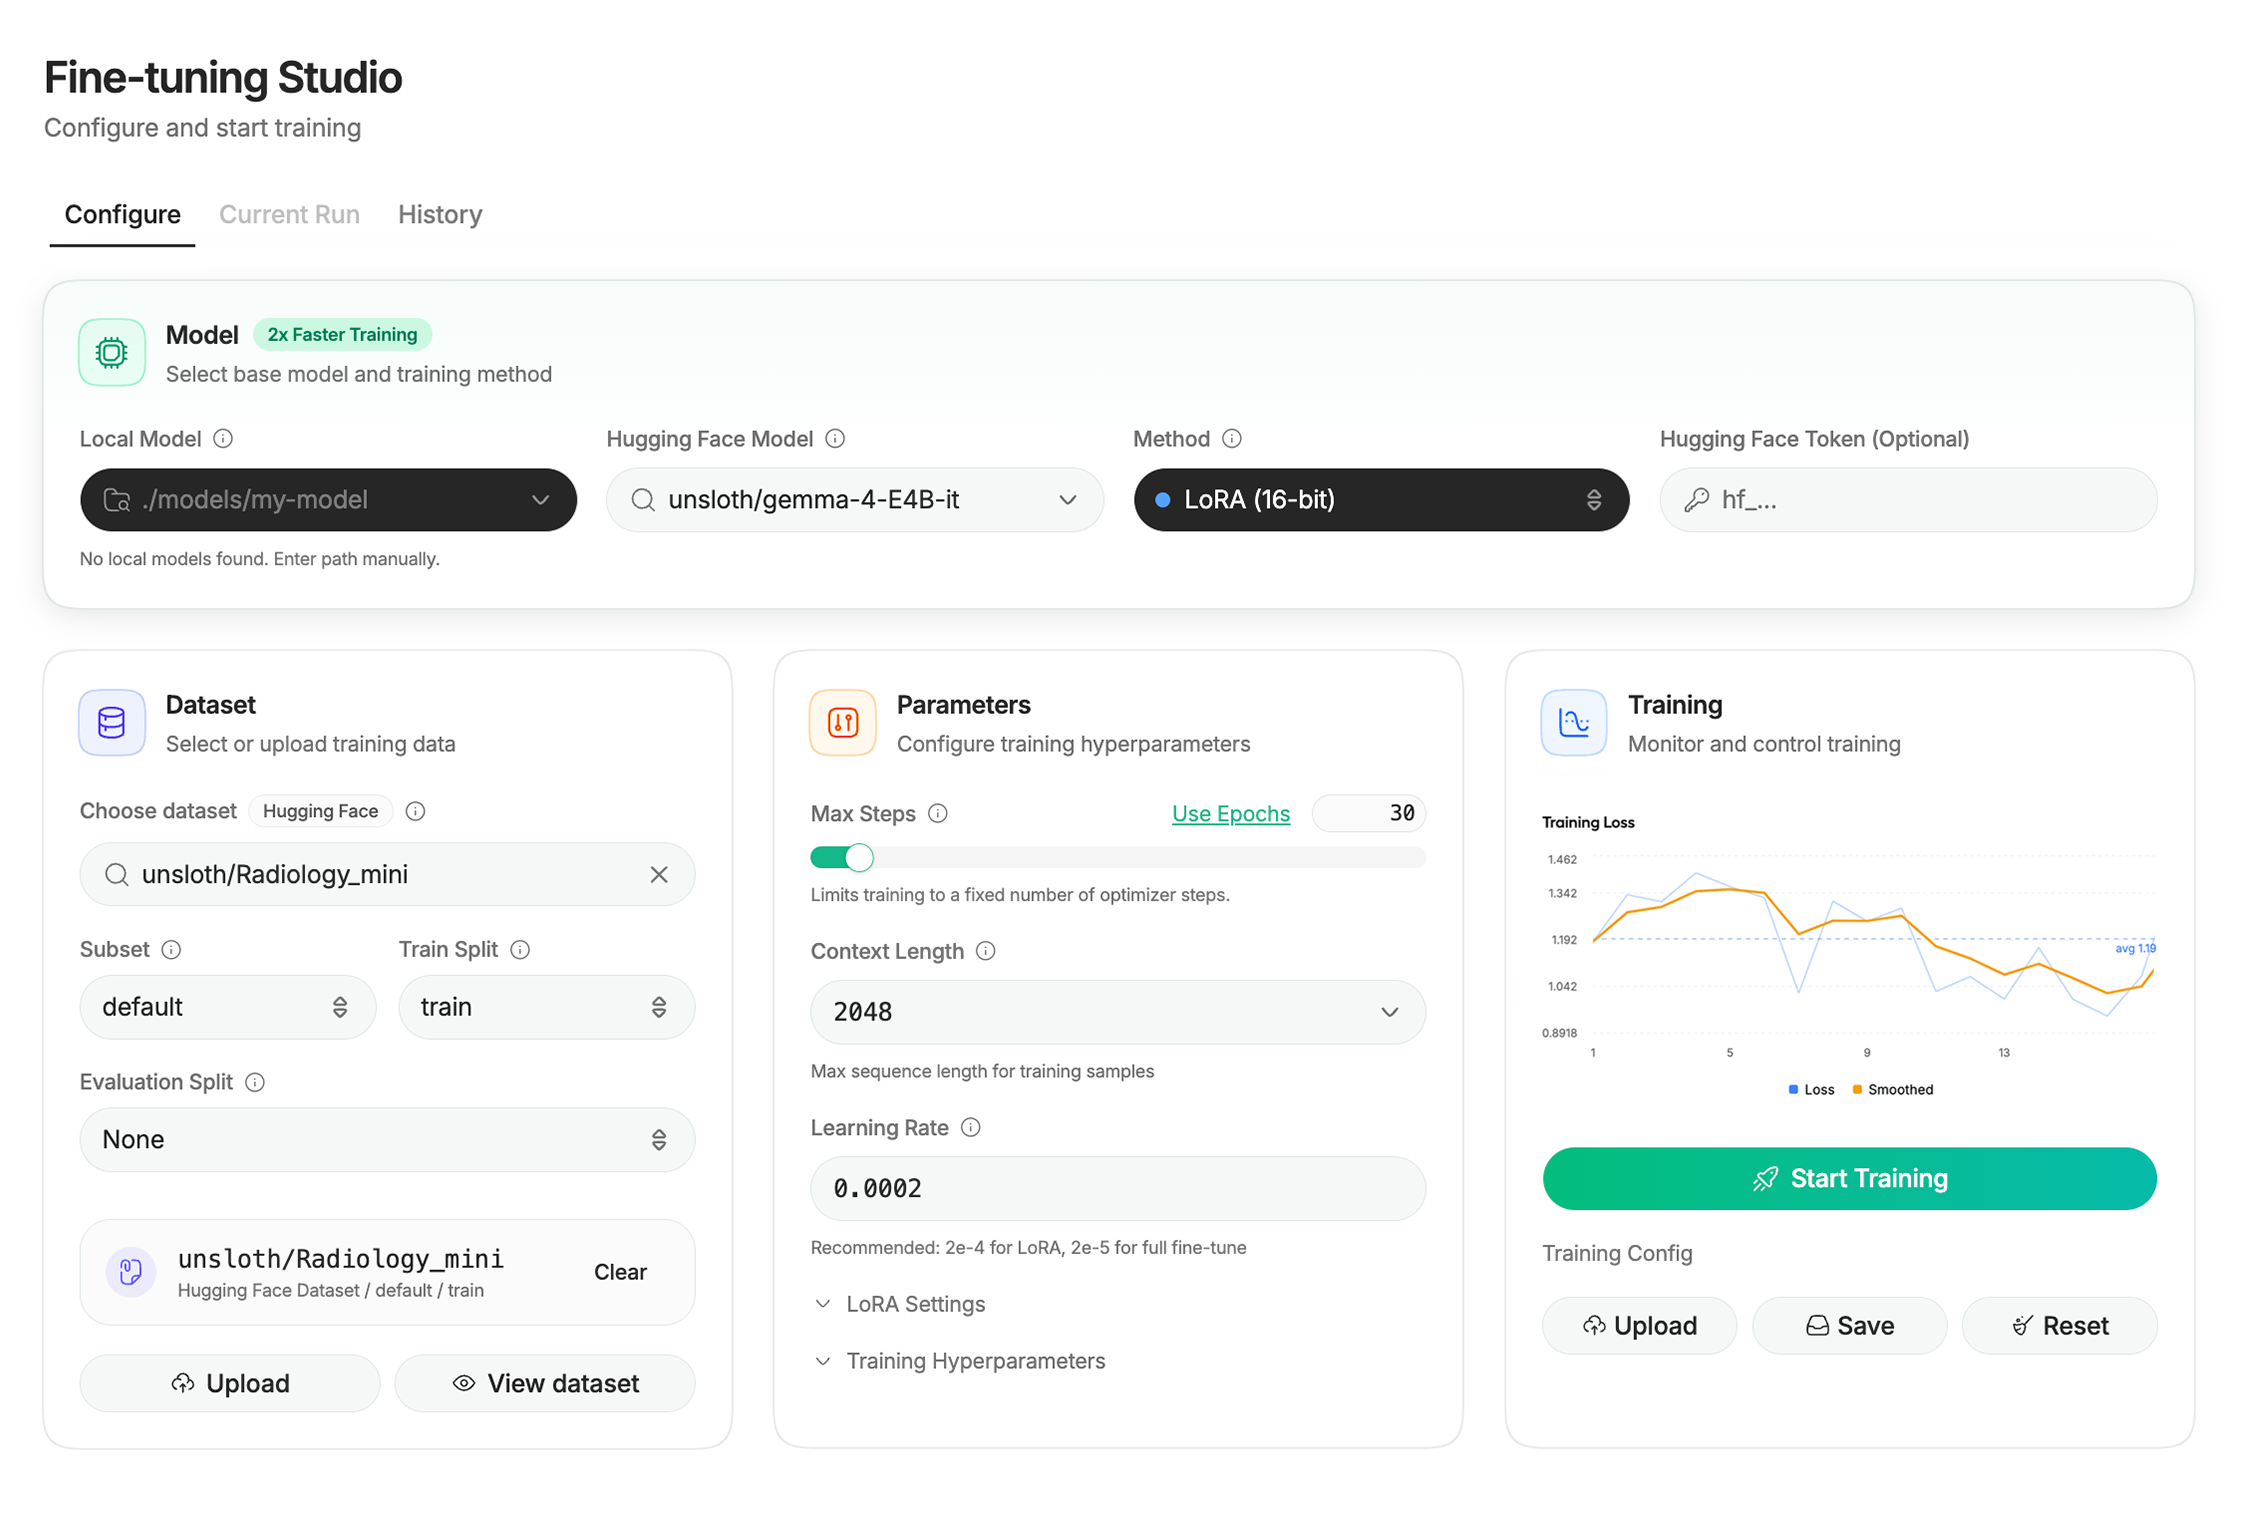Image resolution: width=2260 pixels, height=1520 pixels.
Task: Switch to the Current Run tab
Action: coord(289,215)
